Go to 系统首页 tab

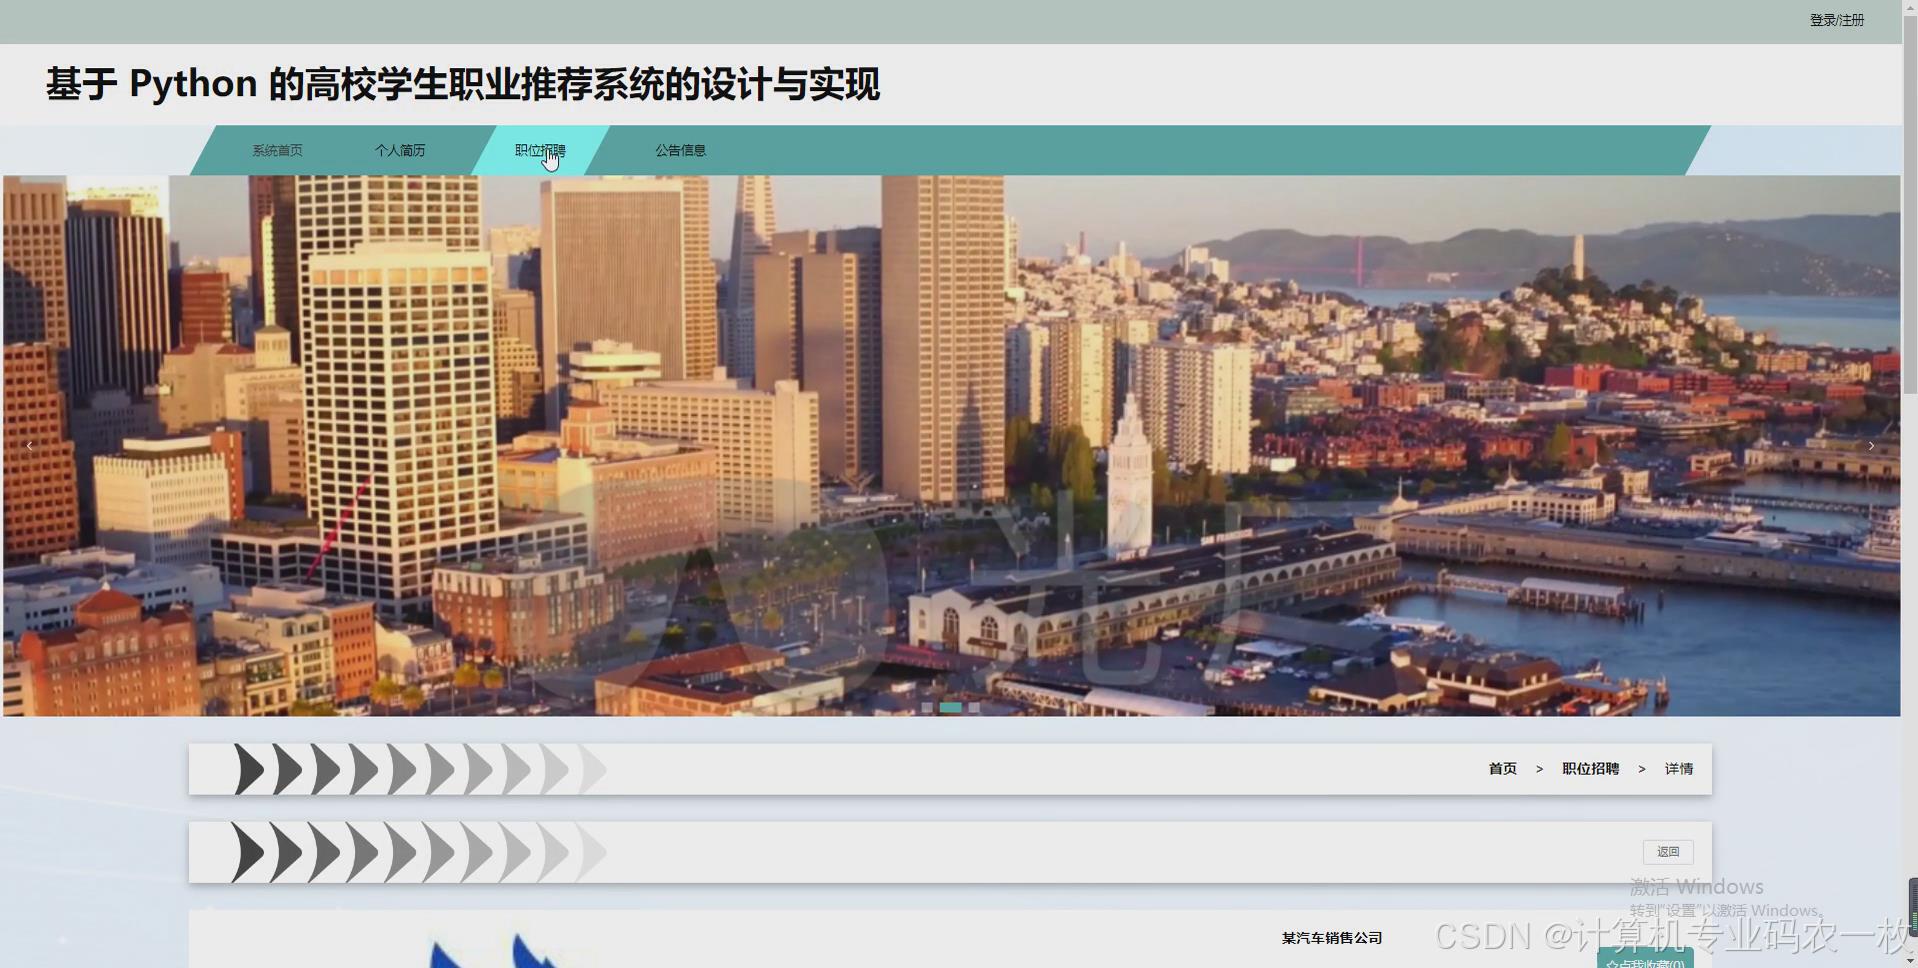coord(277,150)
